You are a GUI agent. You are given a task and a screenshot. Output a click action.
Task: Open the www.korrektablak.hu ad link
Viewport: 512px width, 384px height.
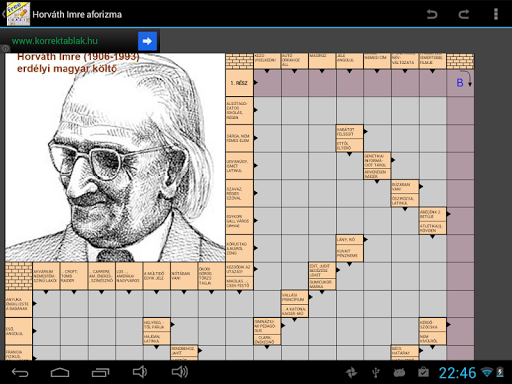pos(55,41)
